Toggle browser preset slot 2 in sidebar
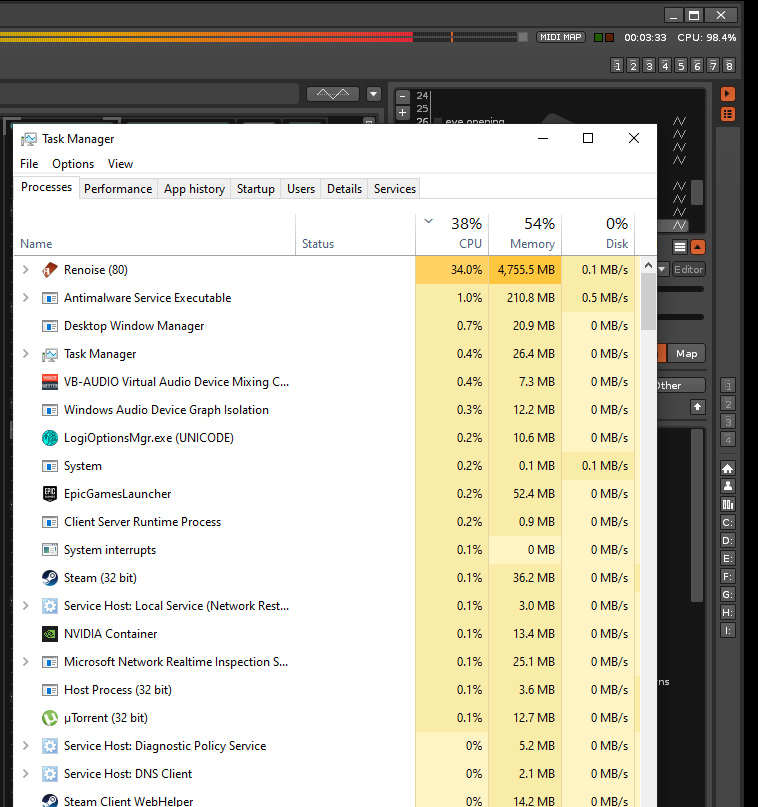This screenshot has width=758, height=807. (728, 404)
